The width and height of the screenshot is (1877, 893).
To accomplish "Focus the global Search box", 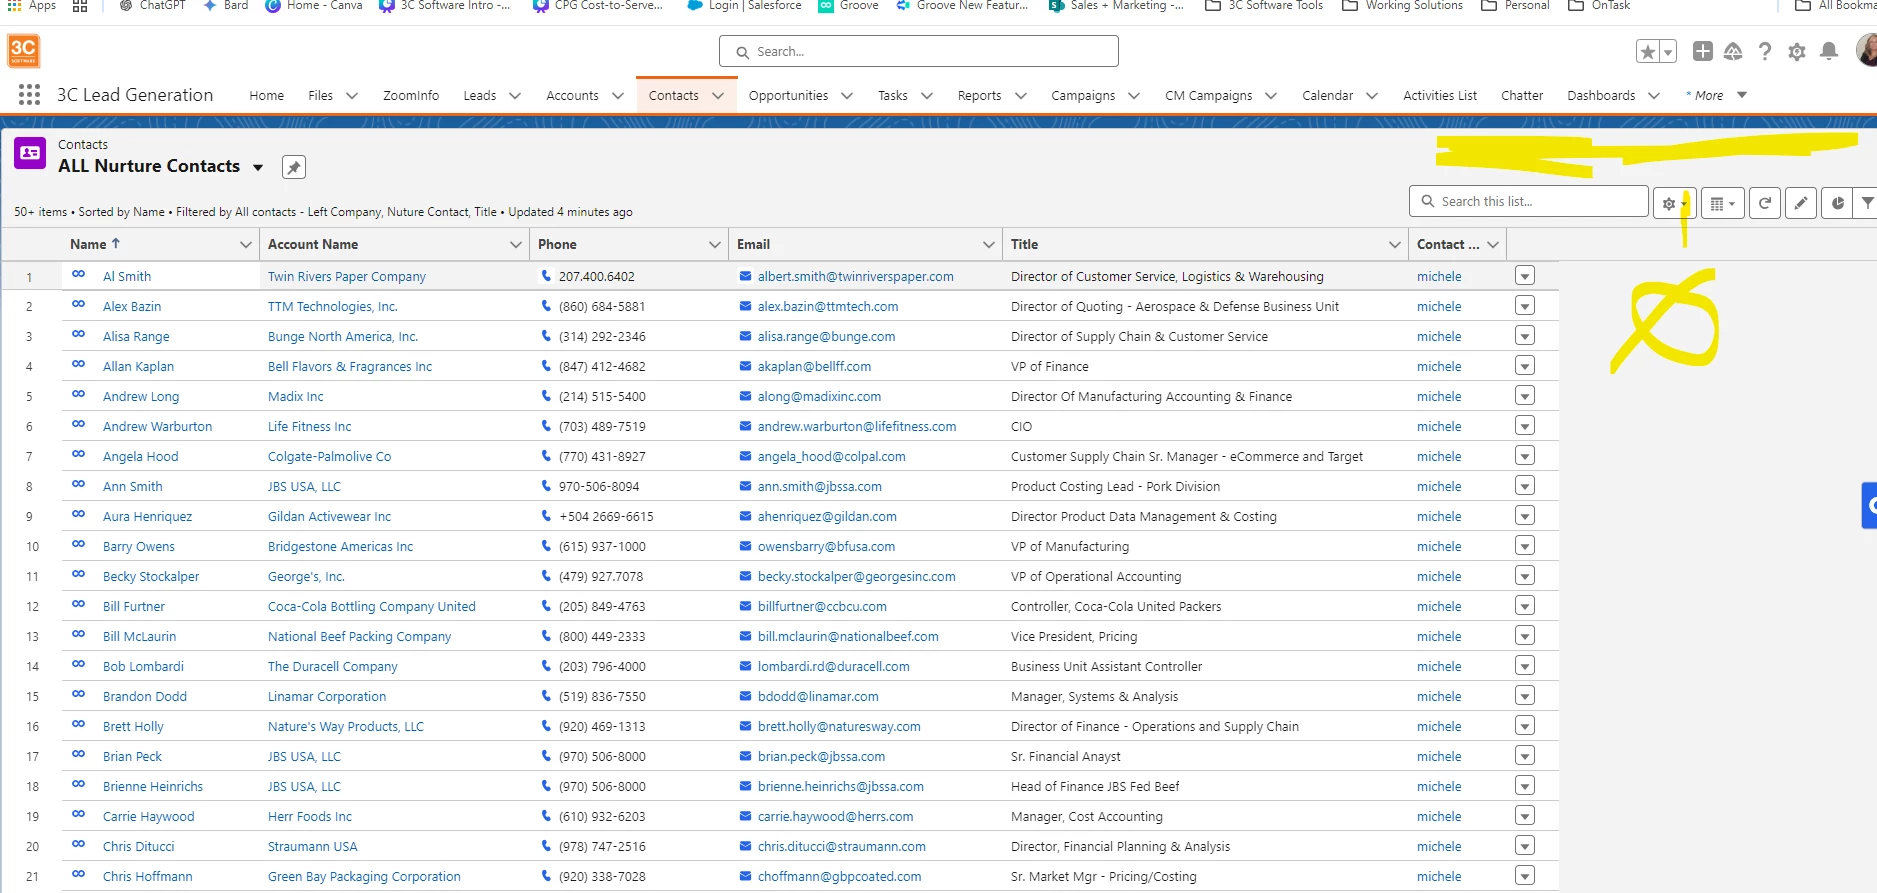I will [919, 51].
